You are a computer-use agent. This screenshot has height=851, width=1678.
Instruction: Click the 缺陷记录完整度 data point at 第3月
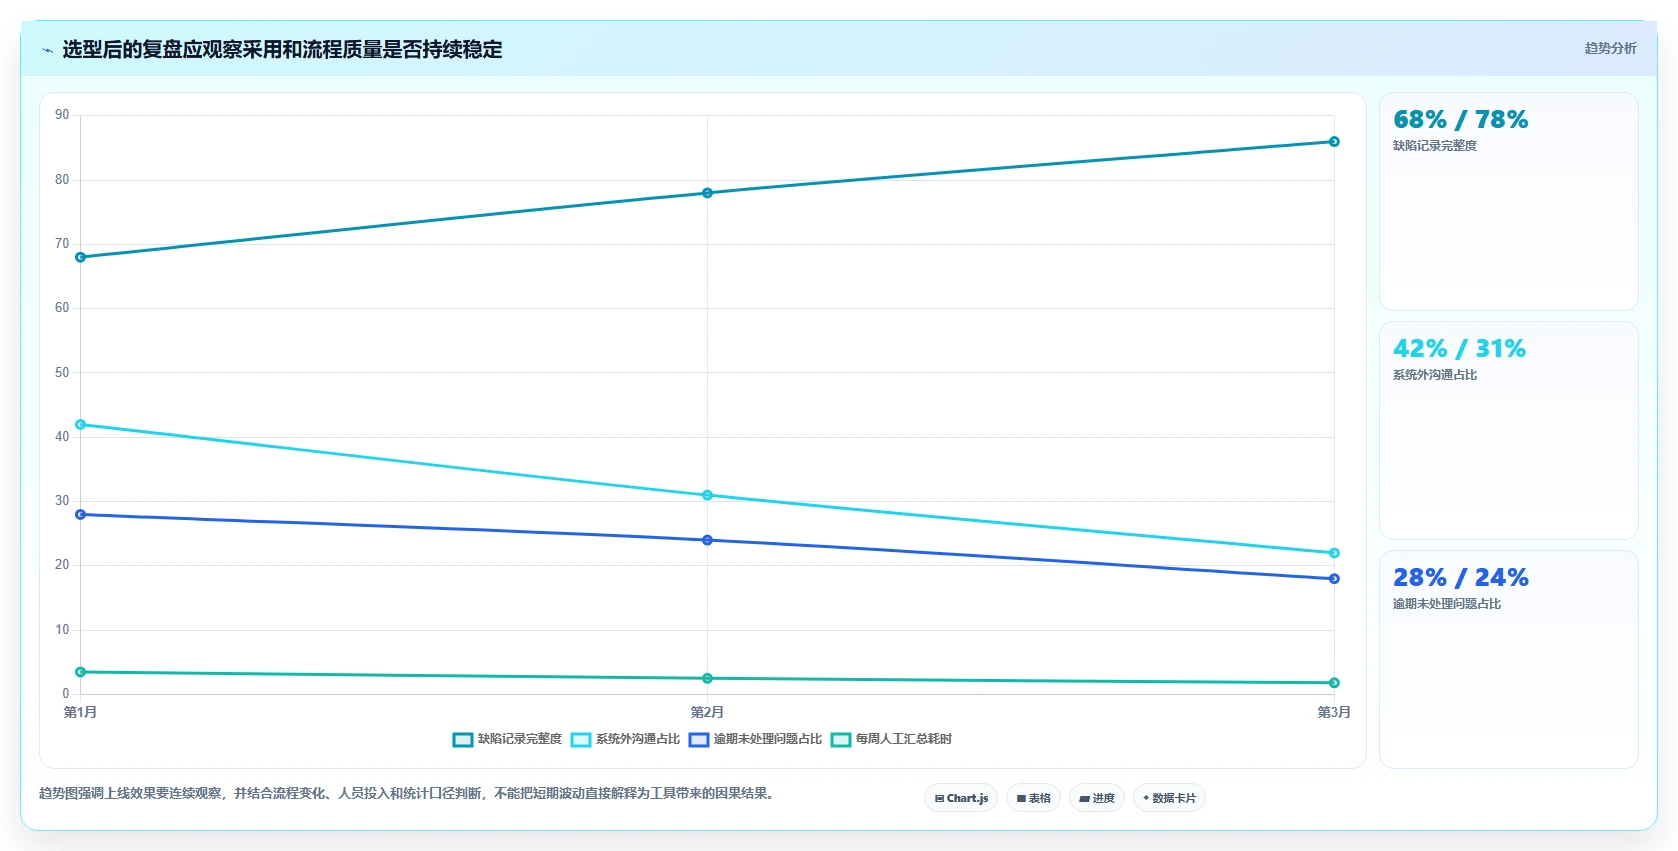(x=1334, y=142)
